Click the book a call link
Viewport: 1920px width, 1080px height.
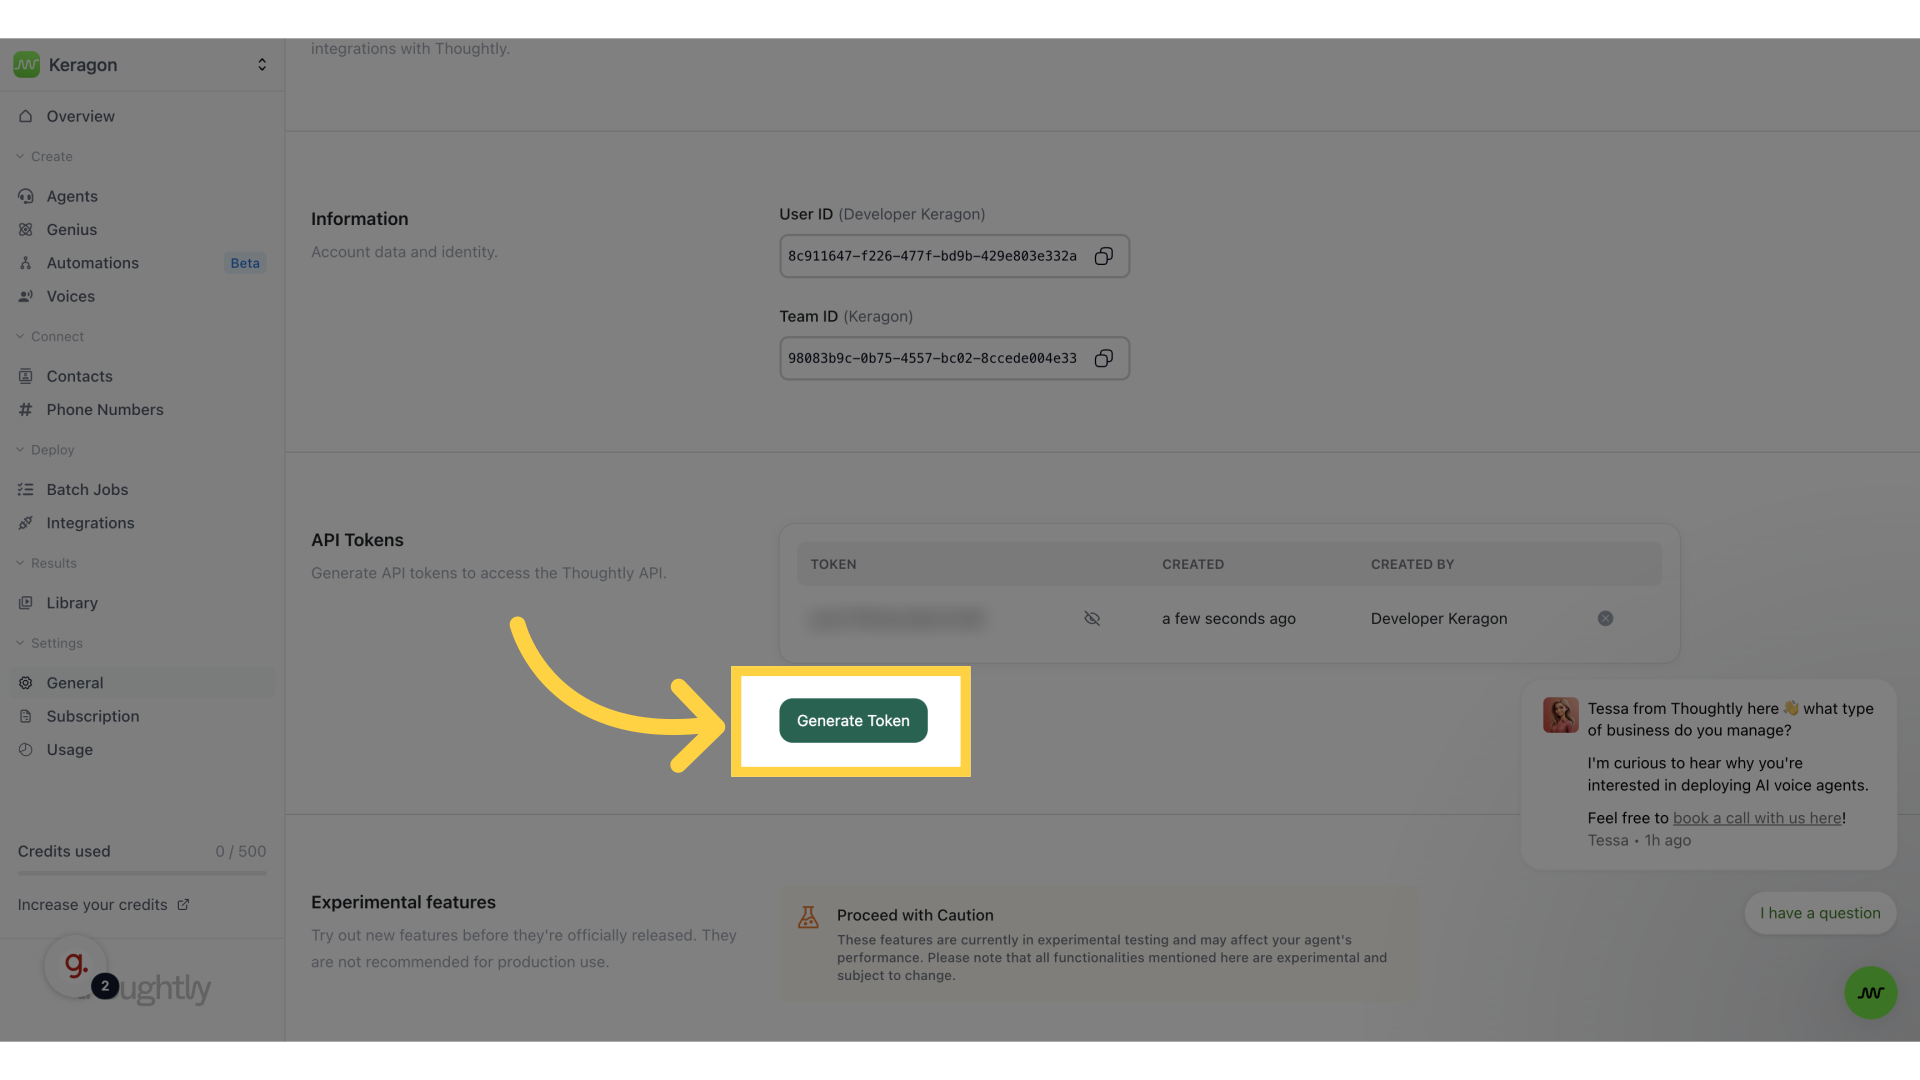1757,818
